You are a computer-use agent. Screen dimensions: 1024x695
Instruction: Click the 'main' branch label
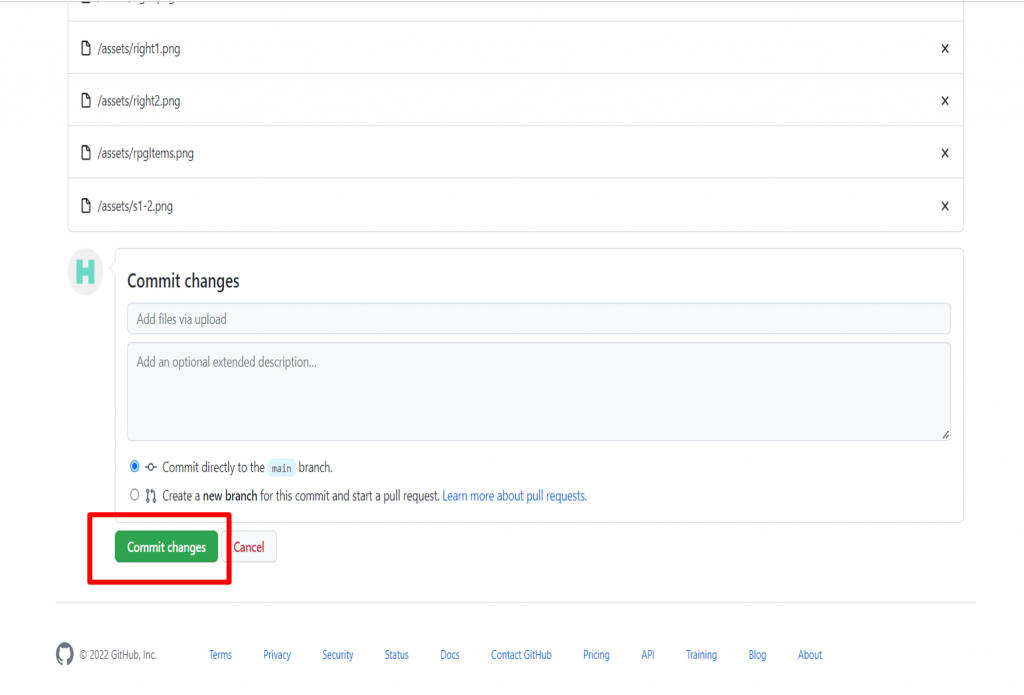pyautogui.click(x=281, y=468)
